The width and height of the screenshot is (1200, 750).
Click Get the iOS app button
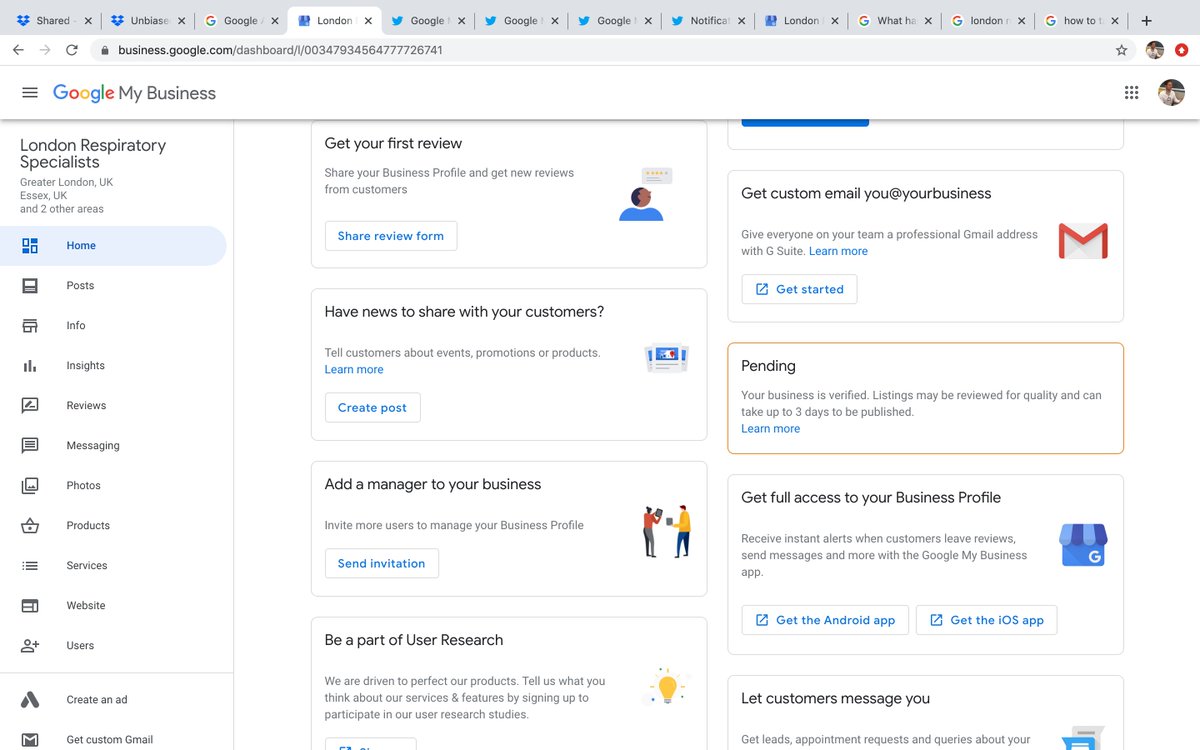tap(986, 620)
